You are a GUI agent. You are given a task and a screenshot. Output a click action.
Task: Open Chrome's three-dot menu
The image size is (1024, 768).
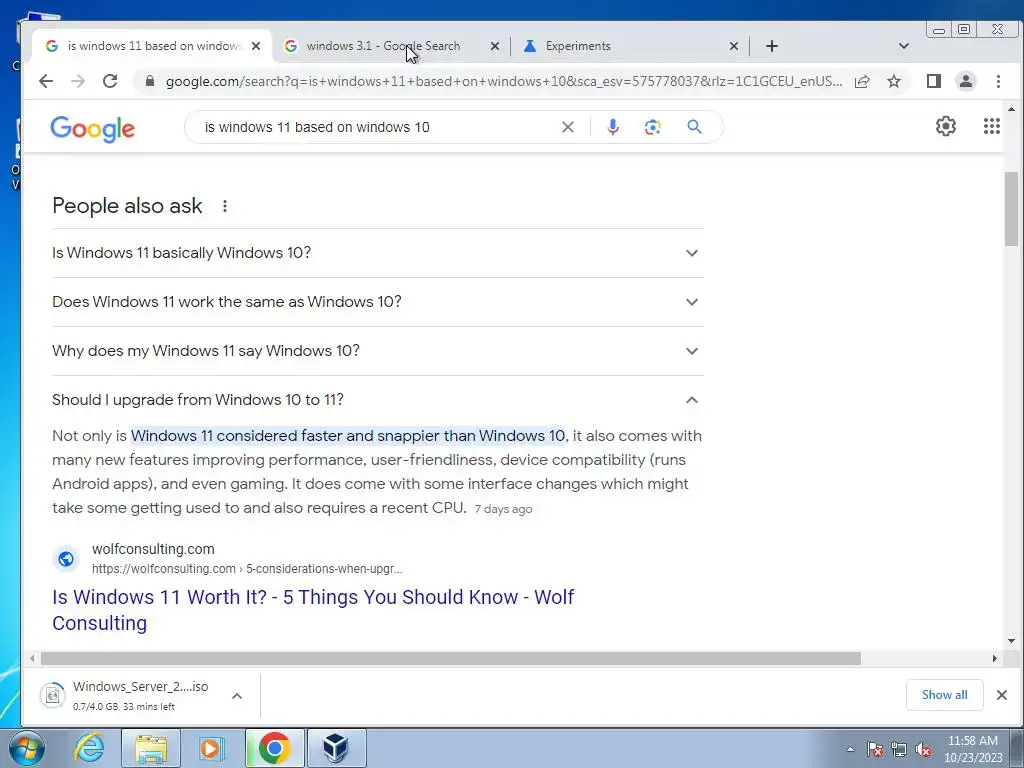click(x=998, y=81)
